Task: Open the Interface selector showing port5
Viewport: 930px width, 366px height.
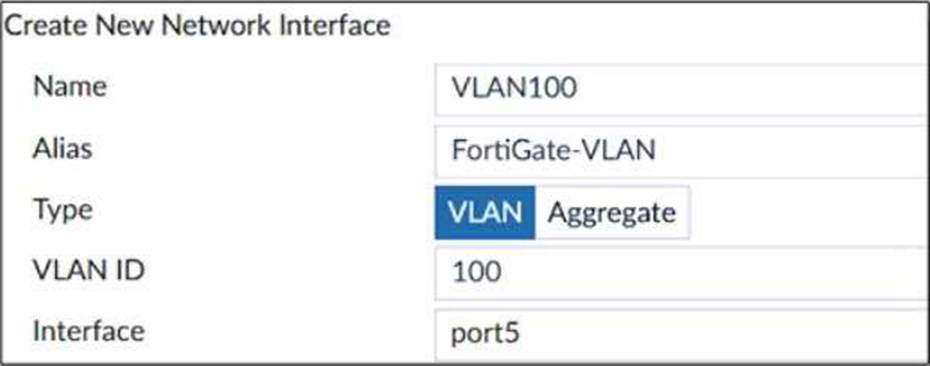Action: 682,334
